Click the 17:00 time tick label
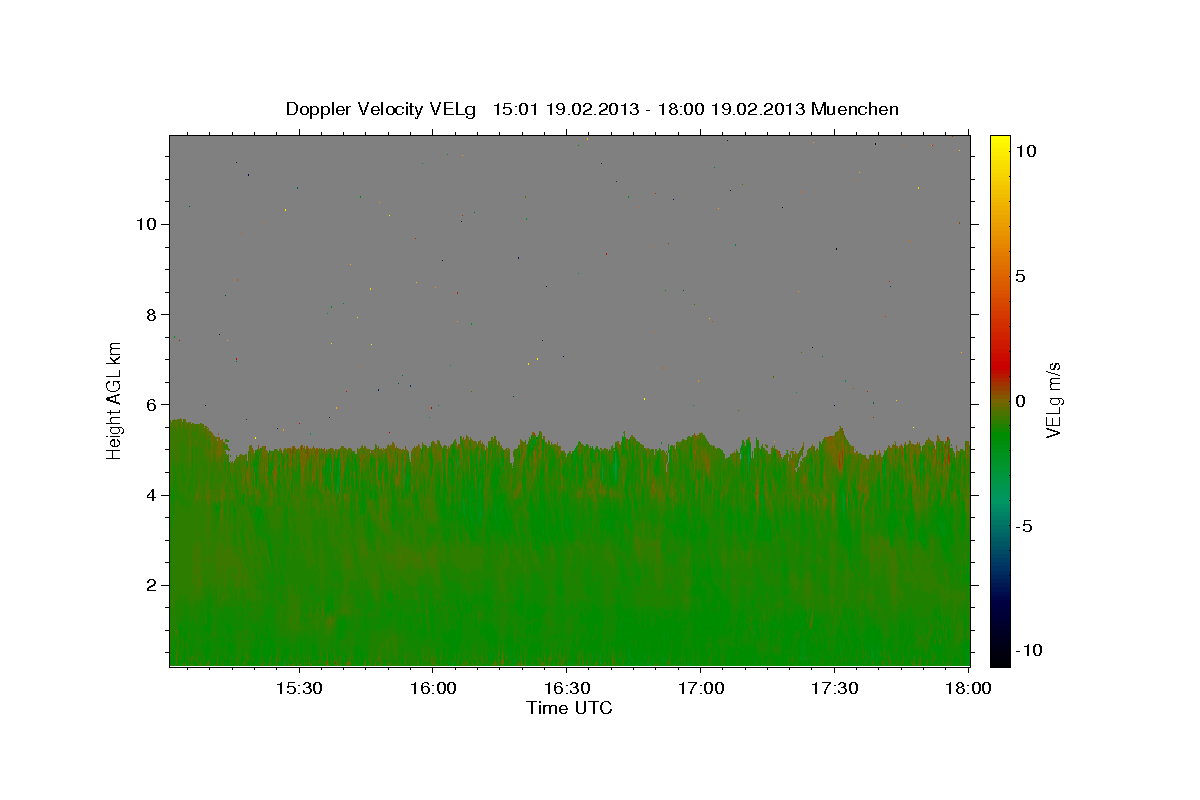 [x=701, y=689]
